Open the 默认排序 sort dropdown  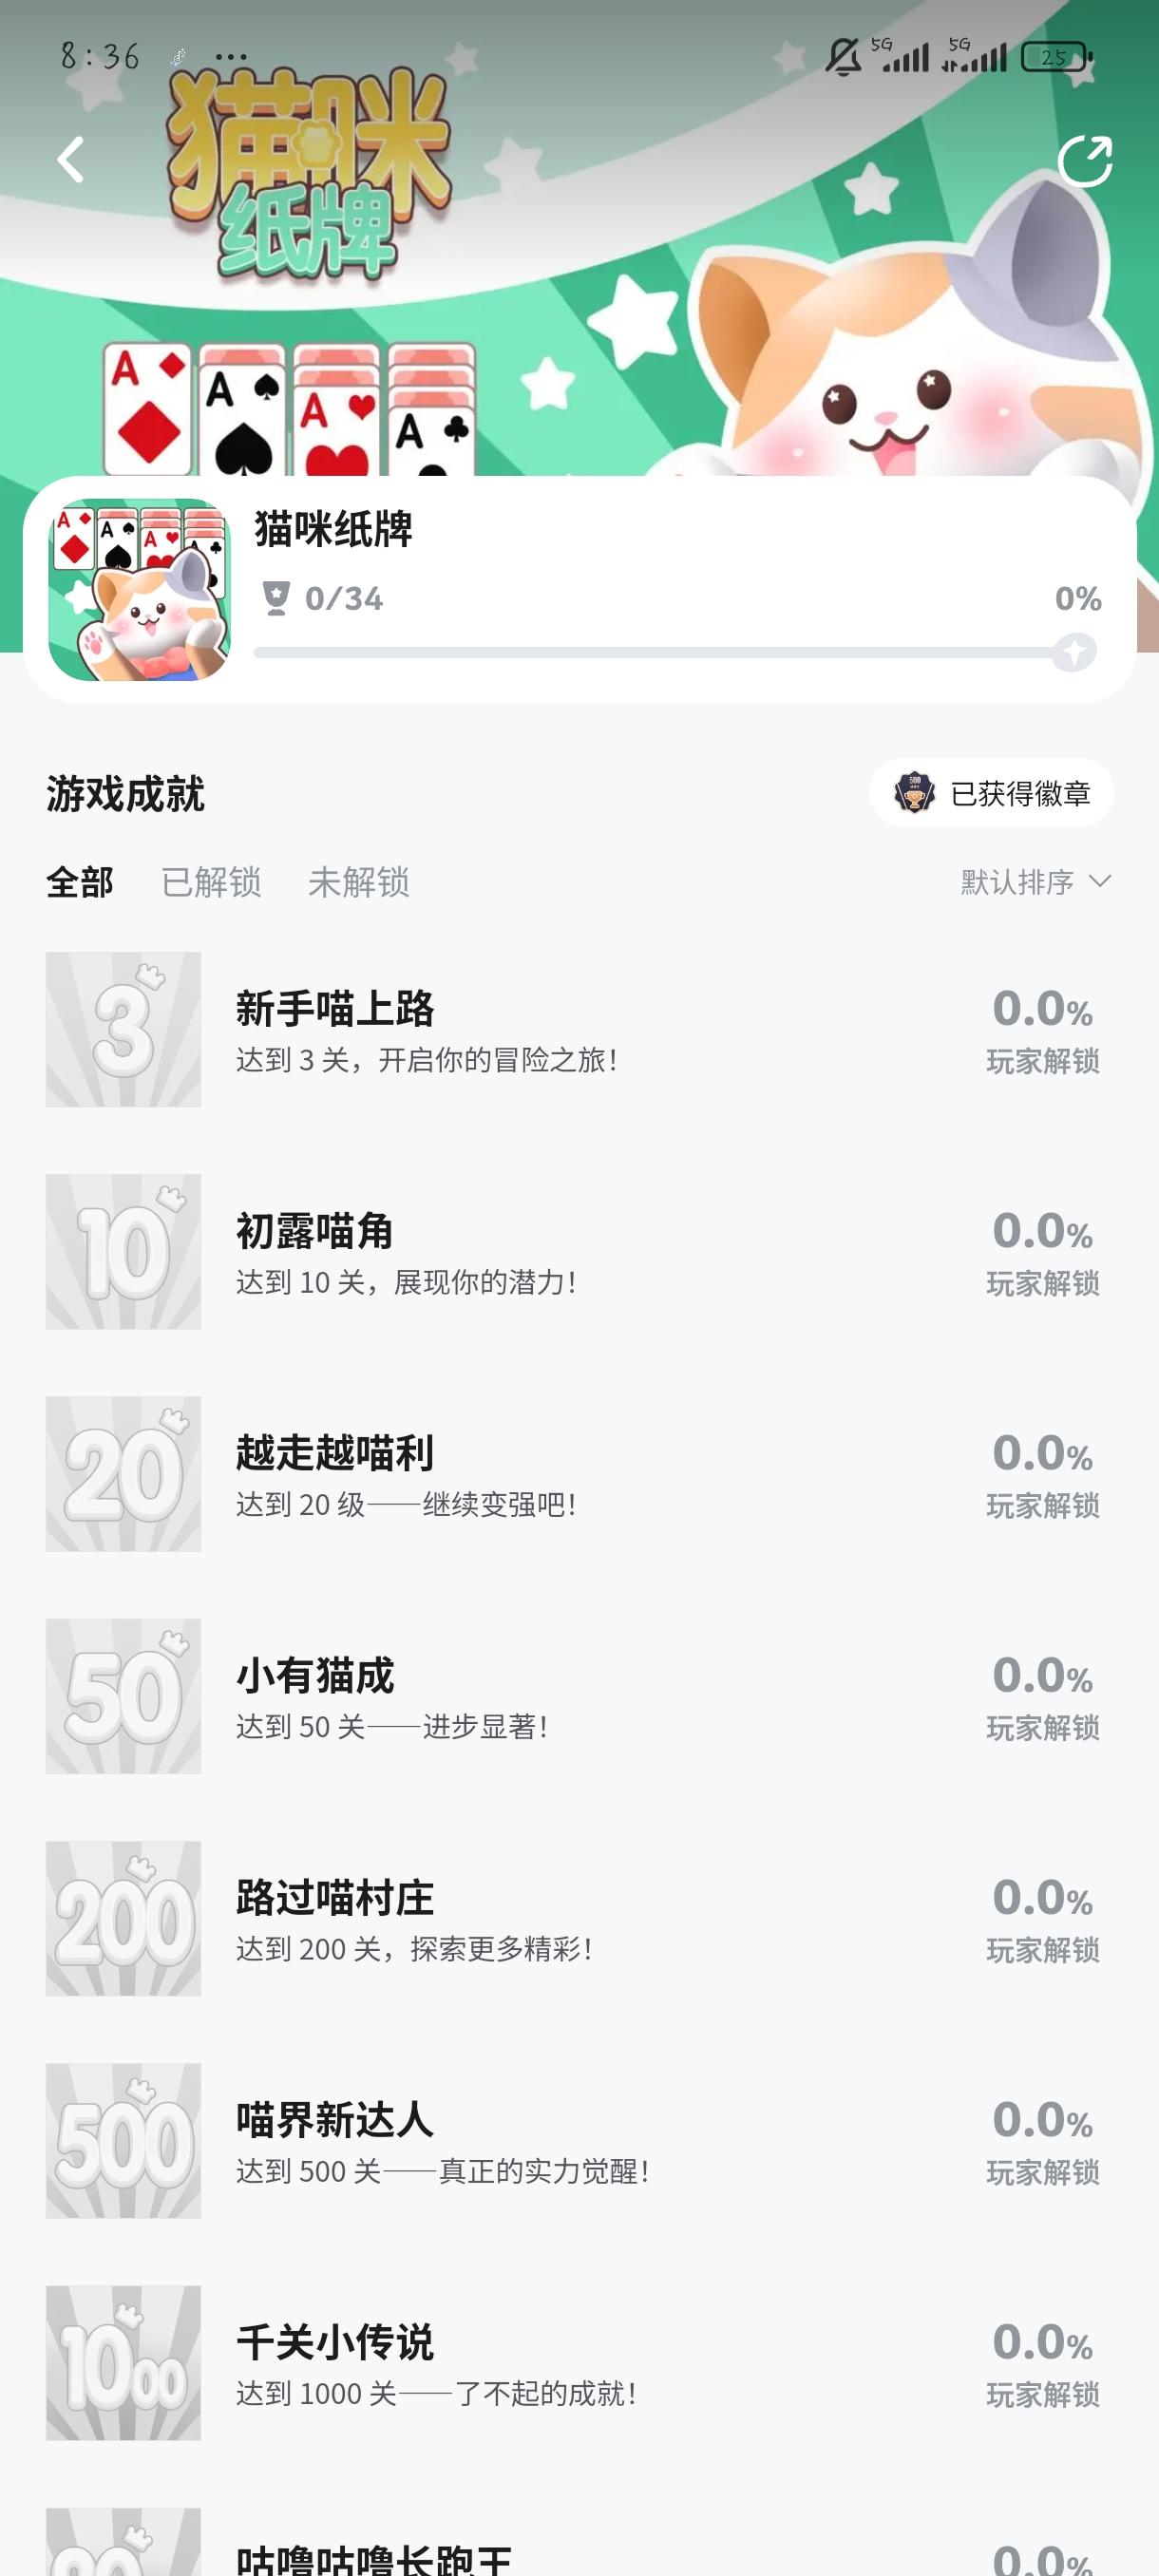click(x=1018, y=882)
